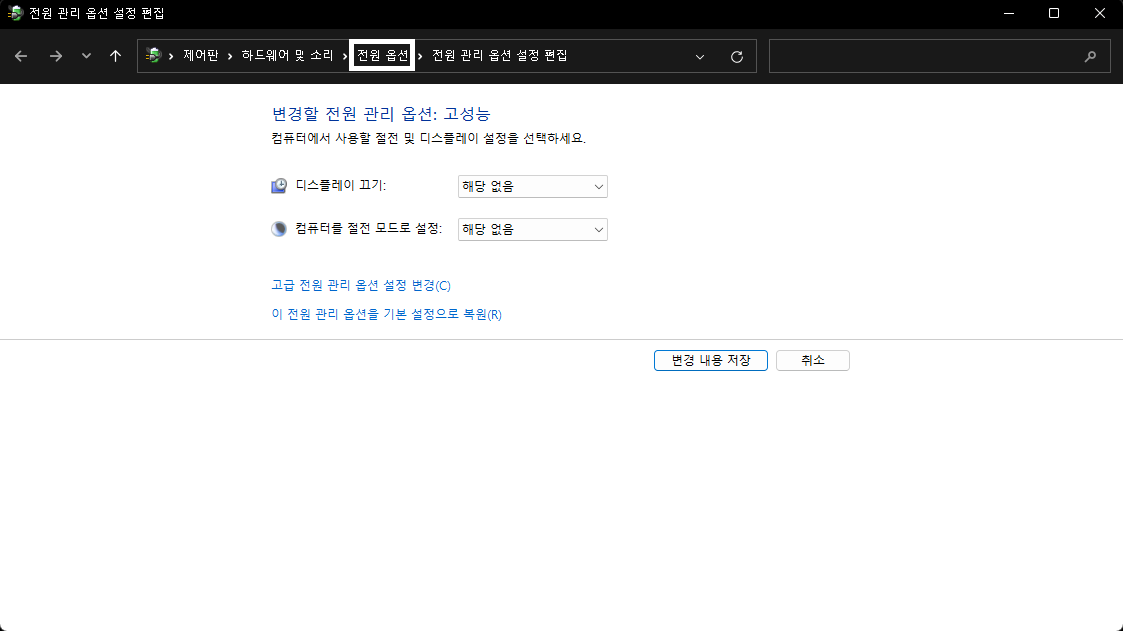Expand the recent locations chevron beside navigation arrows

[86, 55]
